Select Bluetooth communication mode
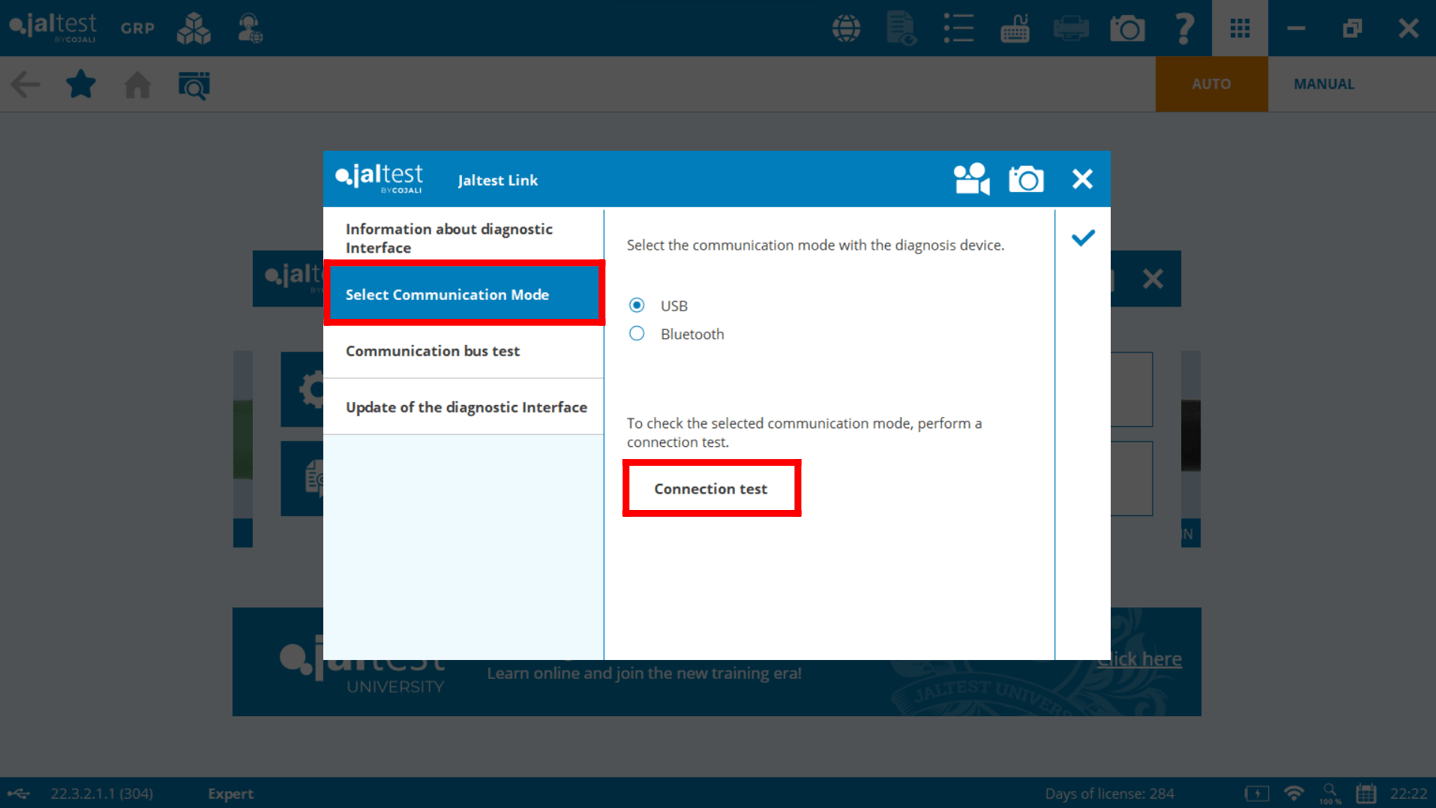Screen dimensions: 1436x808 pos(637,333)
